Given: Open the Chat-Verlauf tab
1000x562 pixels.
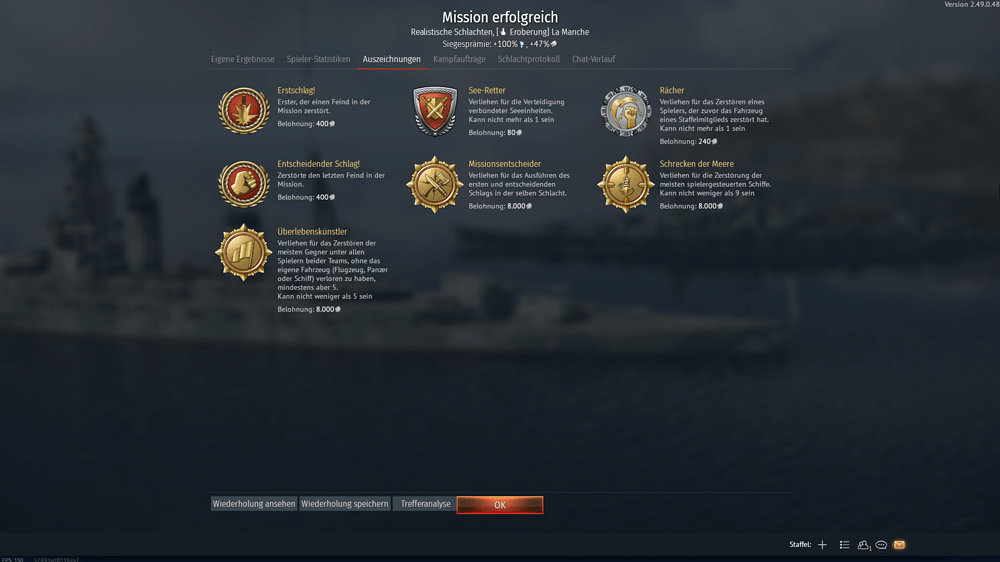Looking at the screenshot, I should (593, 59).
